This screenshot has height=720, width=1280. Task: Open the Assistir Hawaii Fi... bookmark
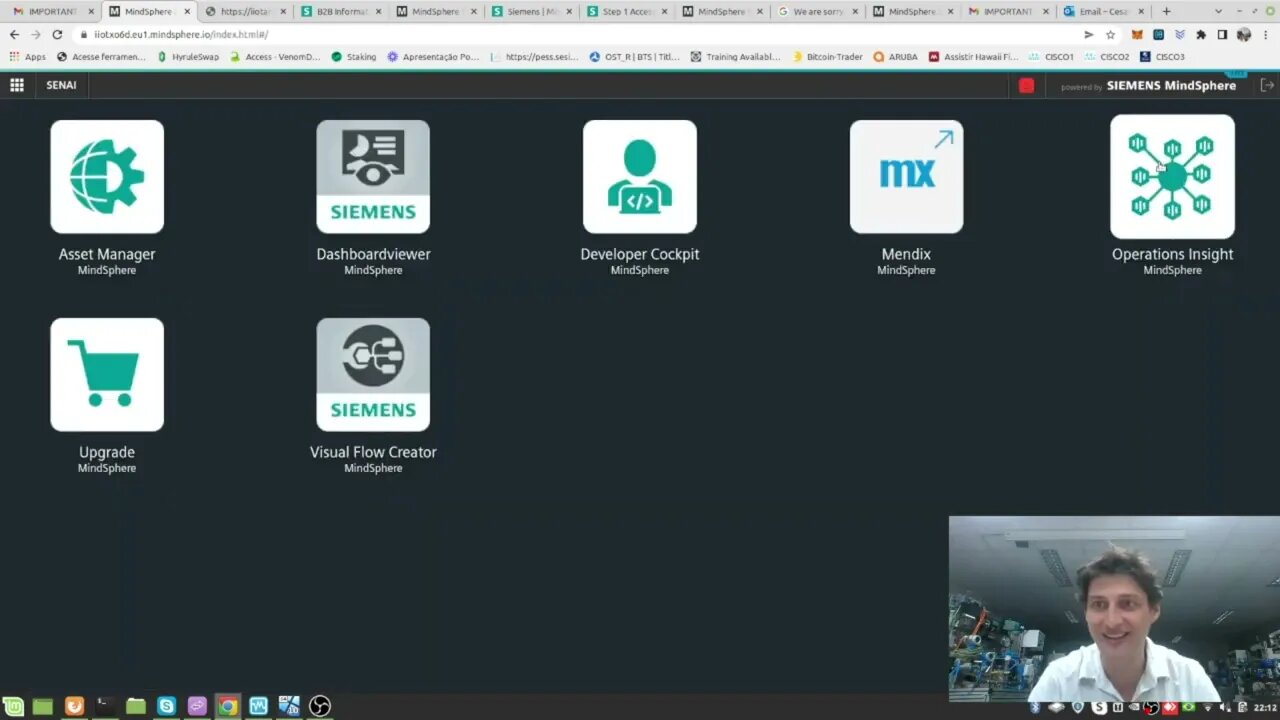(x=973, y=57)
